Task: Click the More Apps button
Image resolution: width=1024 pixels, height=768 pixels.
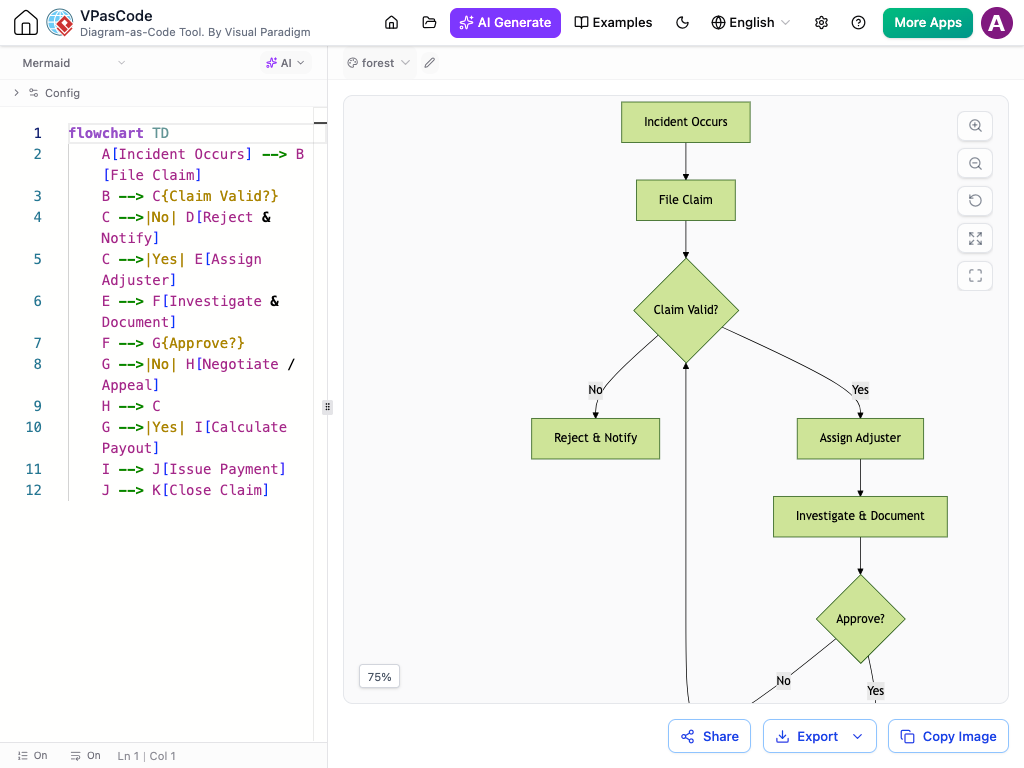Action: coord(928,23)
